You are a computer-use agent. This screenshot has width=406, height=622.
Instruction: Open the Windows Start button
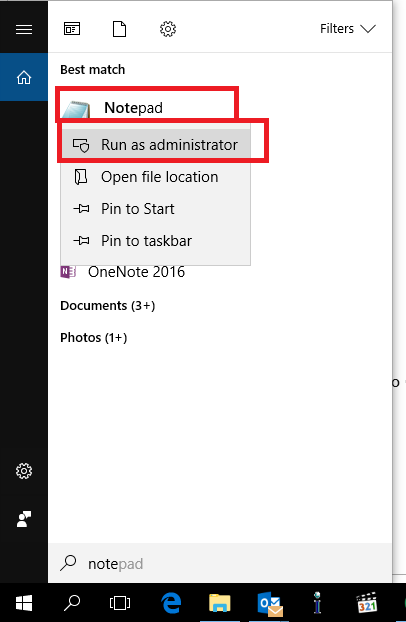tap(24, 603)
